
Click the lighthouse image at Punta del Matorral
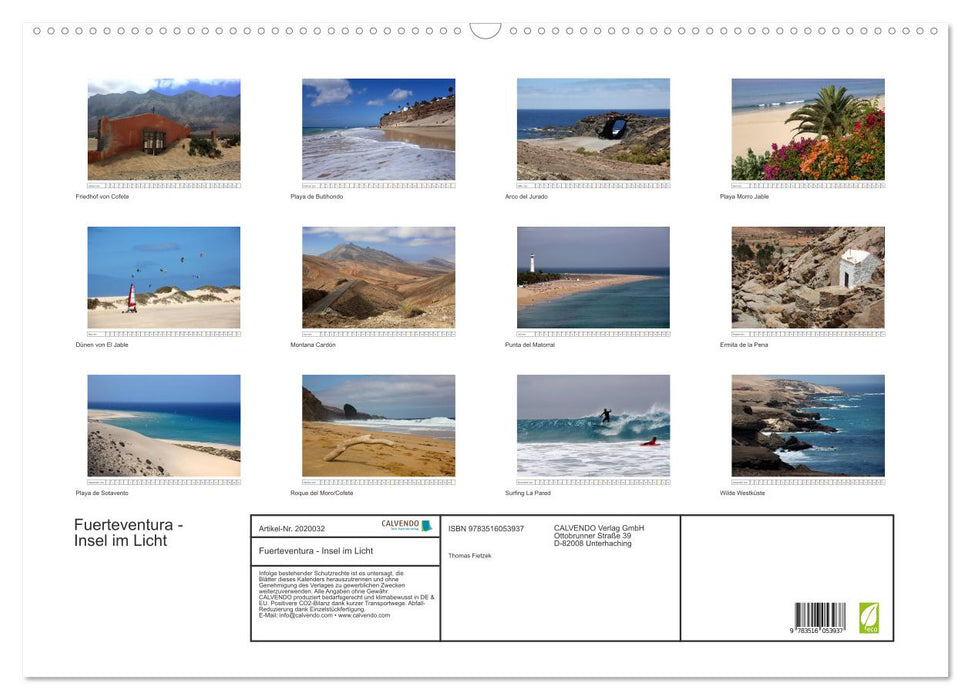592,277
